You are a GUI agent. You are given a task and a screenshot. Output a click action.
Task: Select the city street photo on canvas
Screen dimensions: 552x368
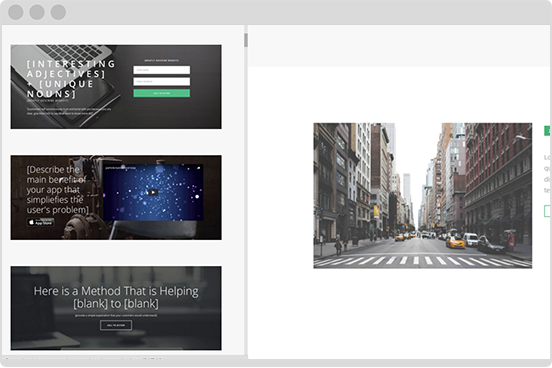coord(423,196)
